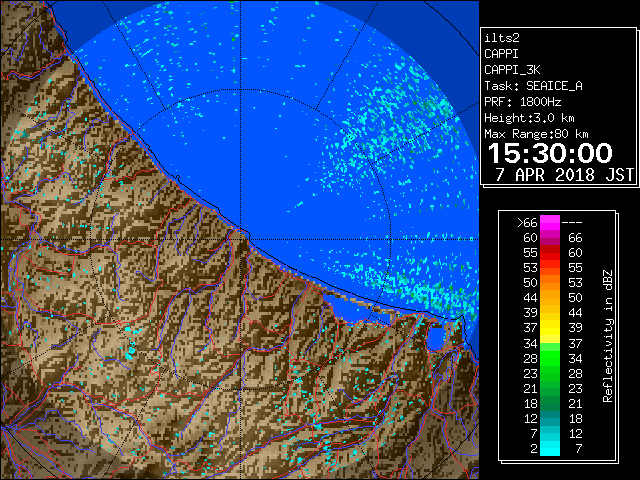Pick the magenta >66 dBZ legend swatch
Screen dimensions: 640x480
pyautogui.click(x=550, y=223)
